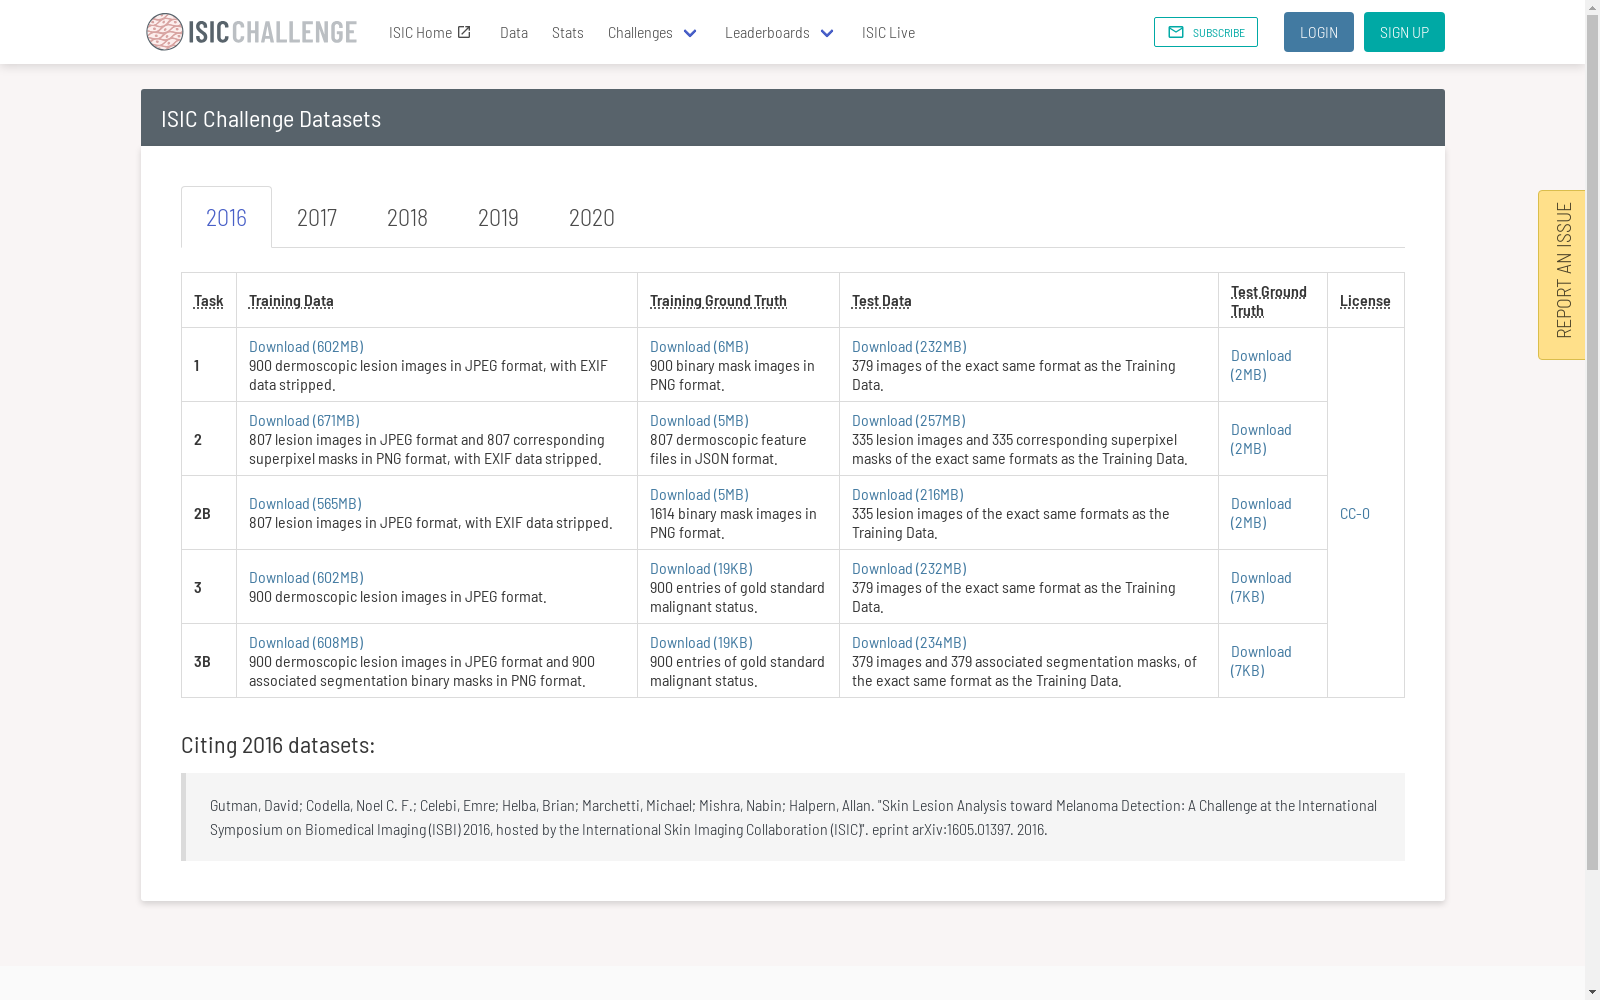Image resolution: width=1600 pixels, height=1000 pixels.
Task: Click the Gutman et al. citation block
Action: (793, 817)
